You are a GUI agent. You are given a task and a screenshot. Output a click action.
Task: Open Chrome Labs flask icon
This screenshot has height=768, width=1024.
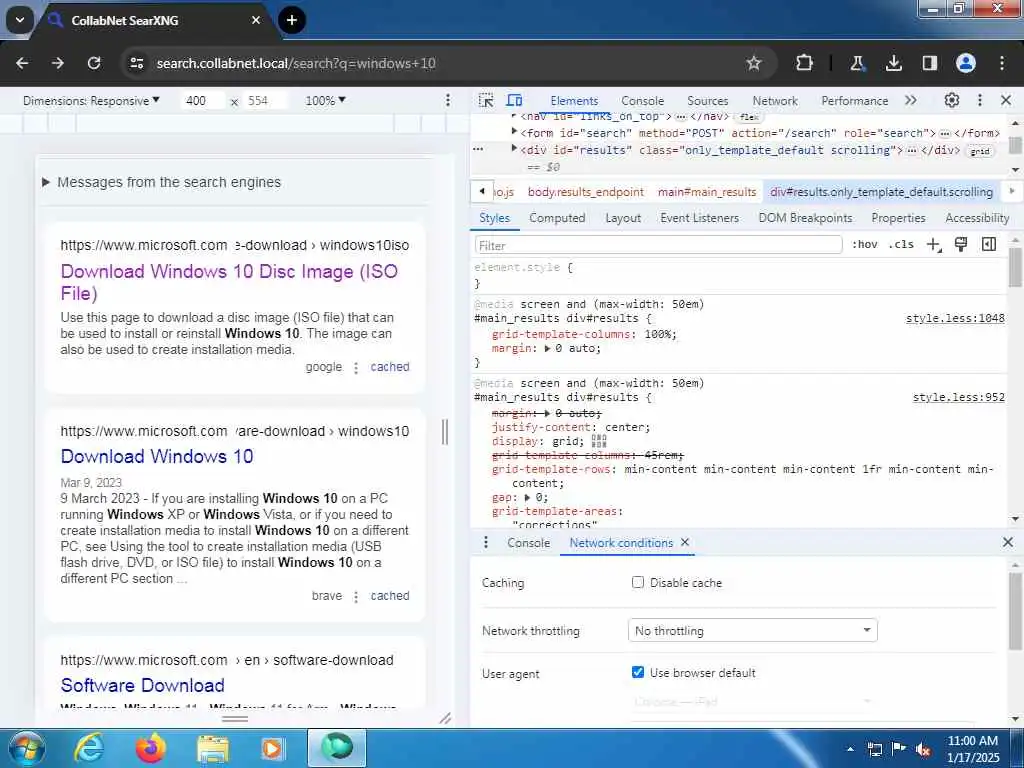click(x=857, y=63)
